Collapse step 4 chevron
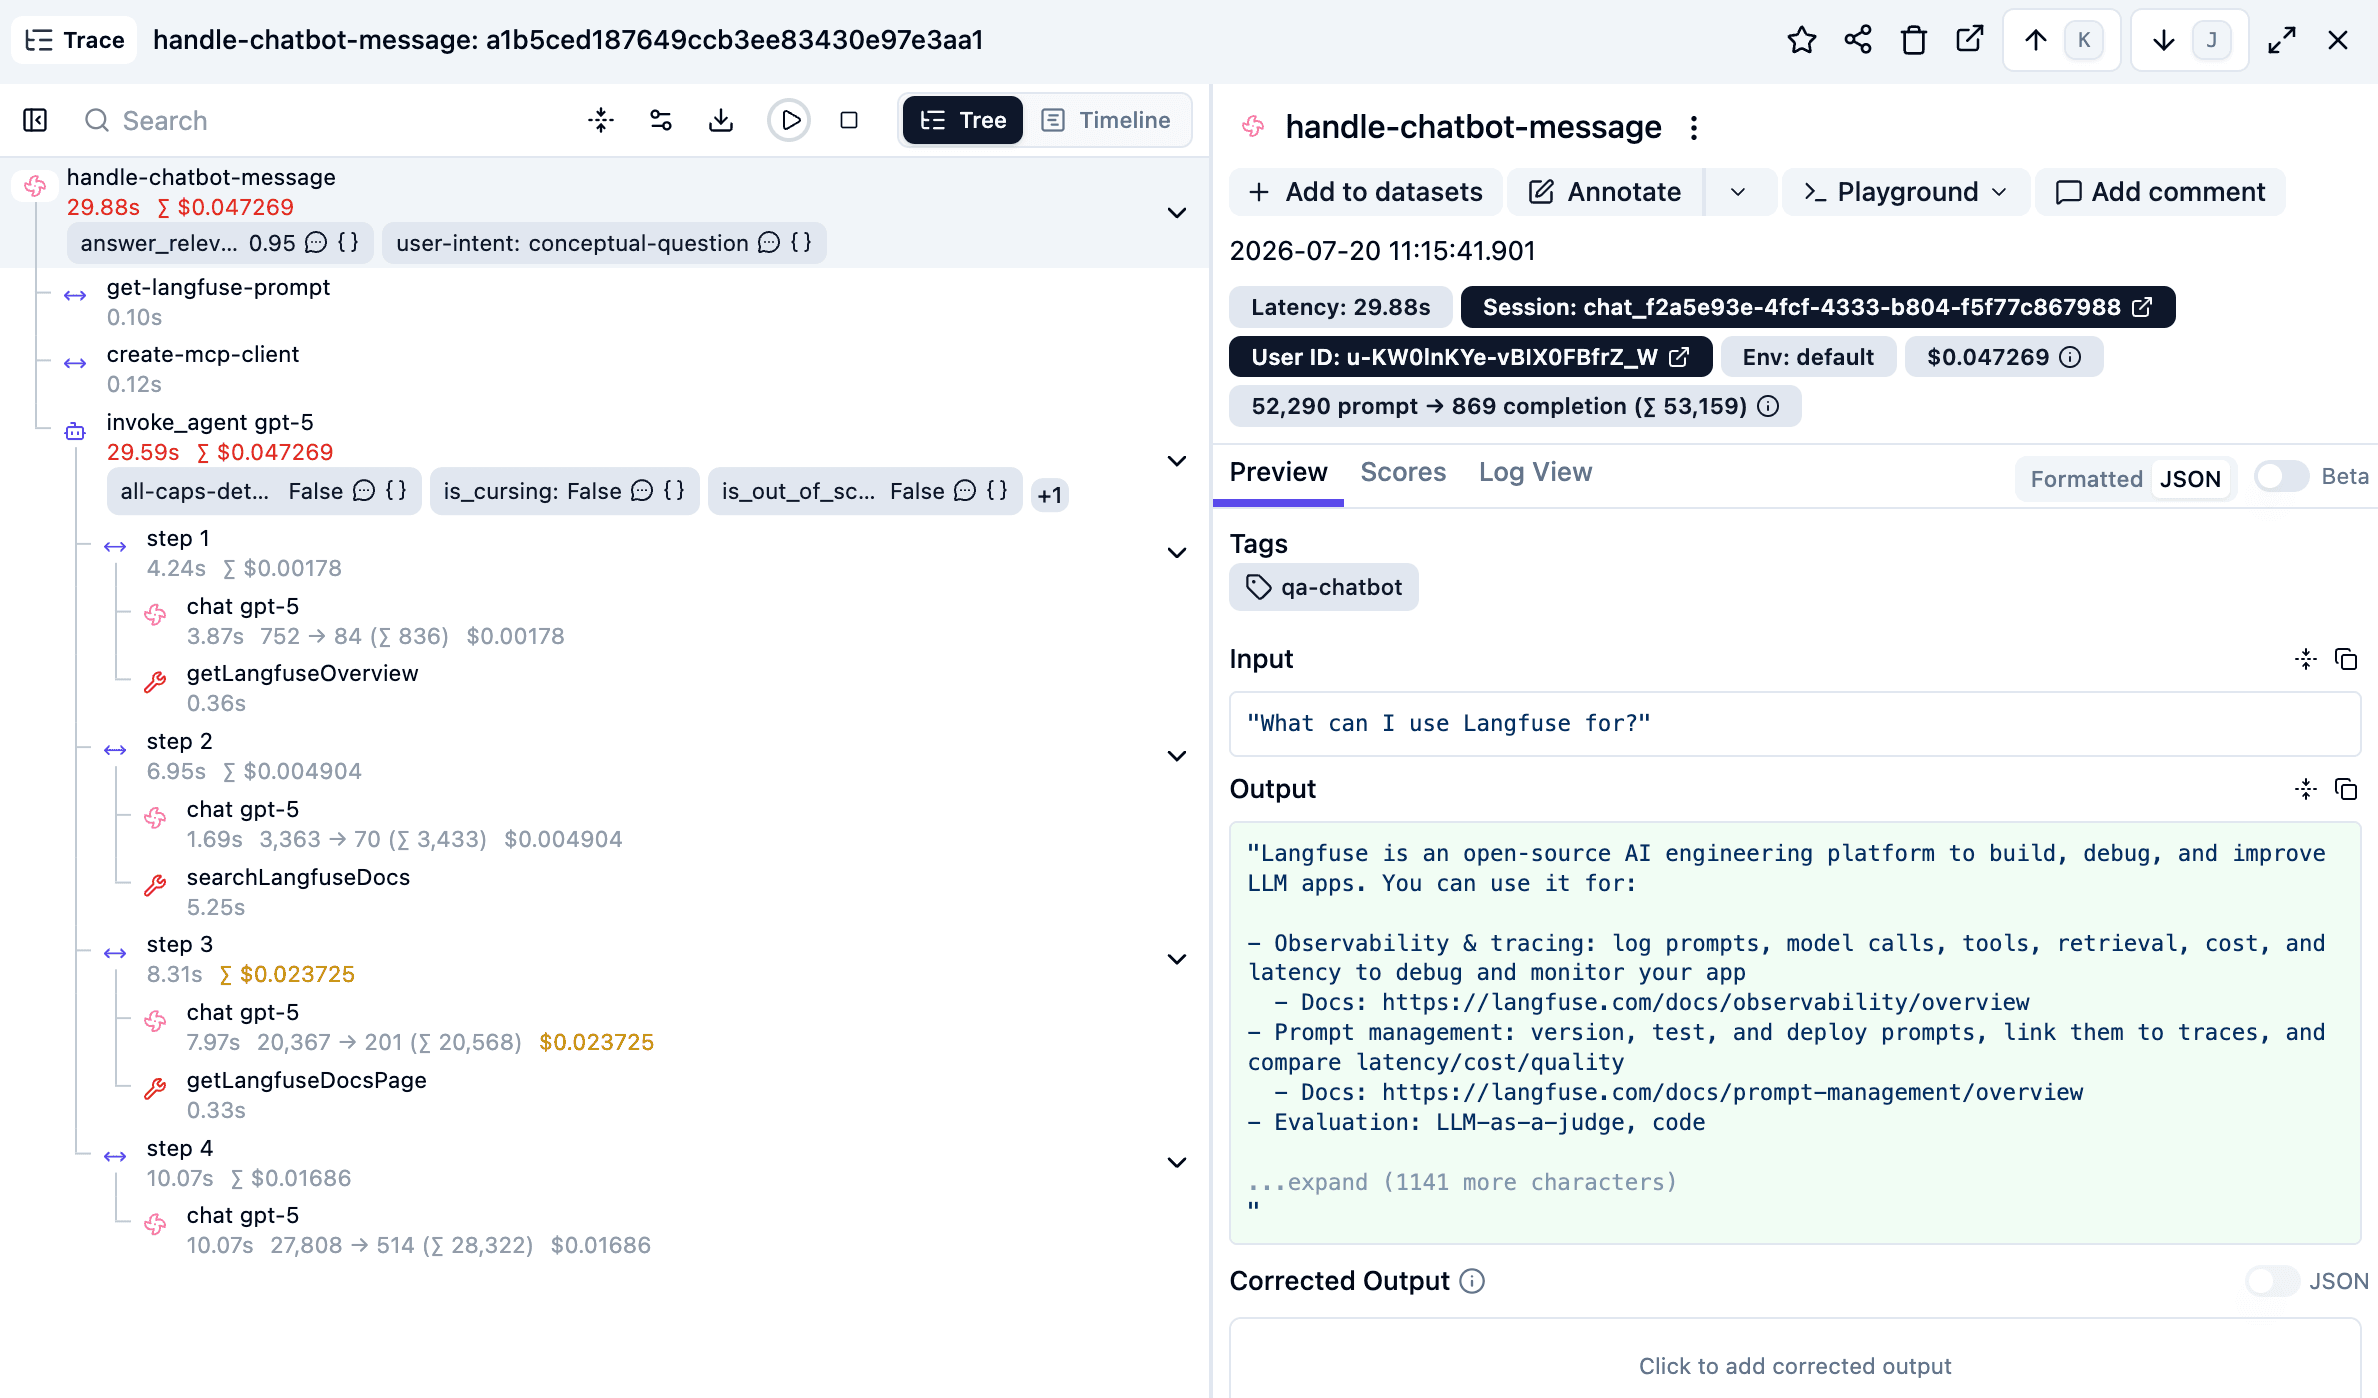The image size is (2378, 1398). click(1177, 1162)
